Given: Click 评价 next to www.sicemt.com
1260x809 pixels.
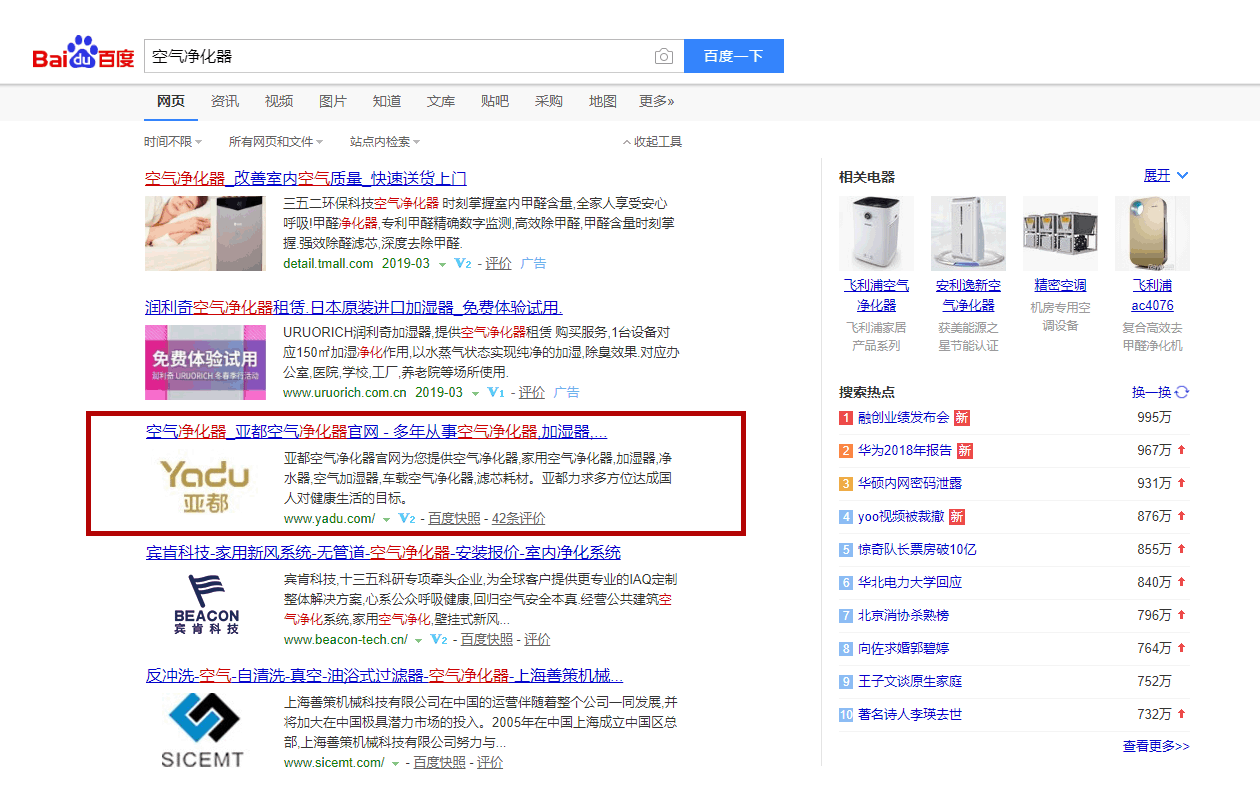Looking at the screenshot, I should [490, 763].
